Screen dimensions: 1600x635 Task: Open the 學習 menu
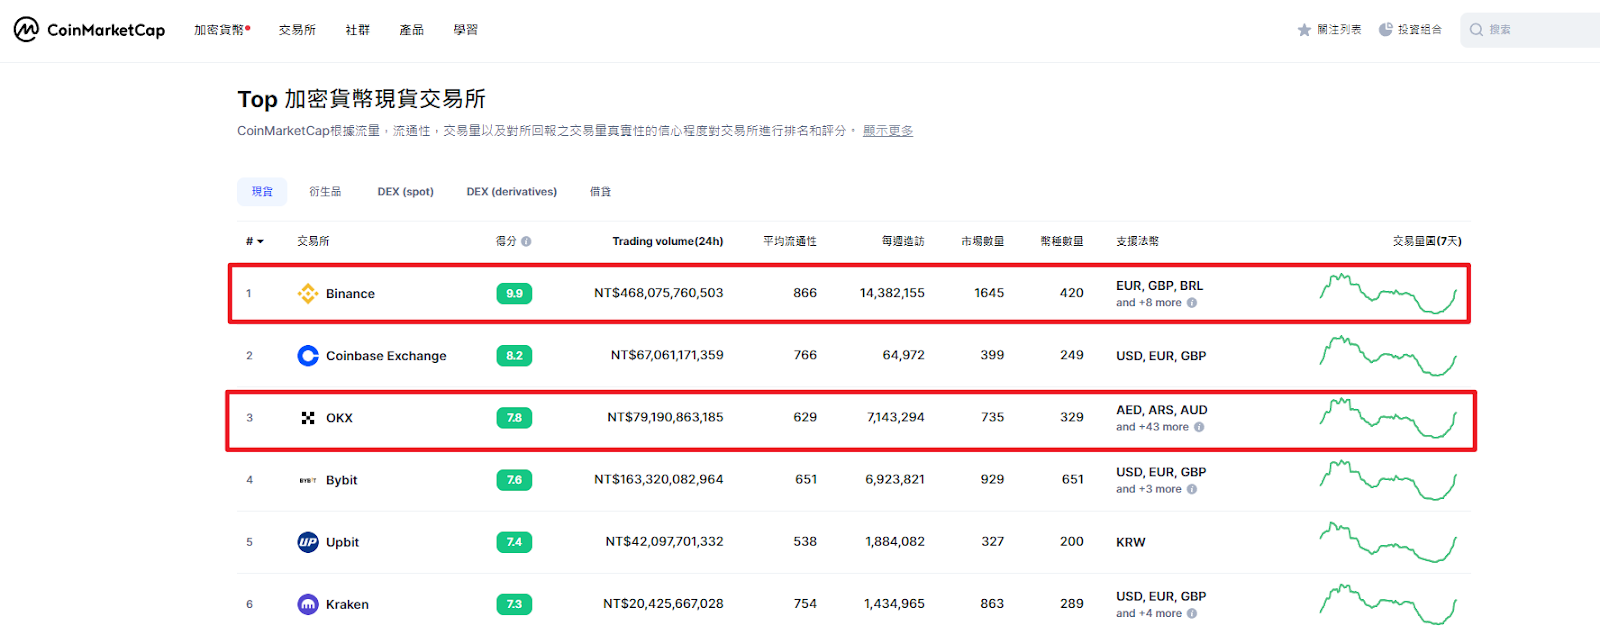(466, 30)
